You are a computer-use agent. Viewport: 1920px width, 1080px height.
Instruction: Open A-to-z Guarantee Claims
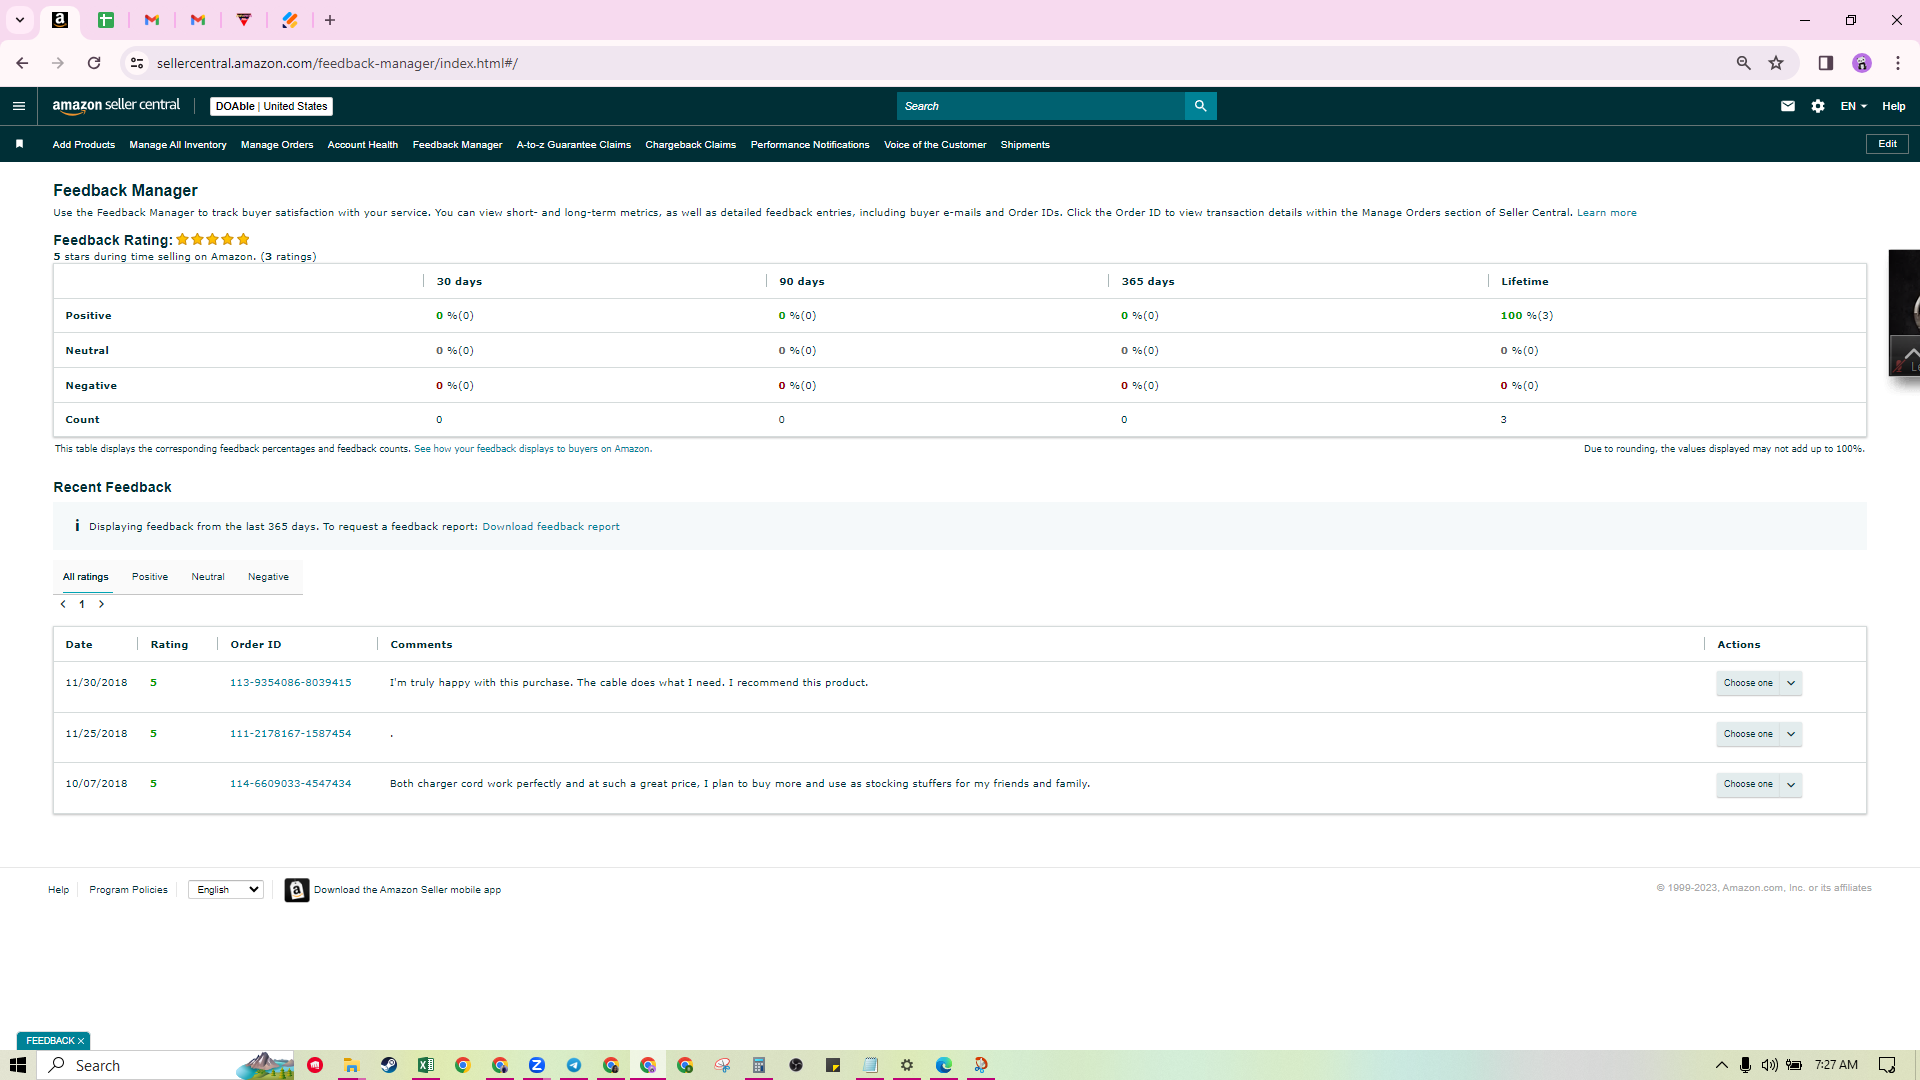tap(574, 145)
